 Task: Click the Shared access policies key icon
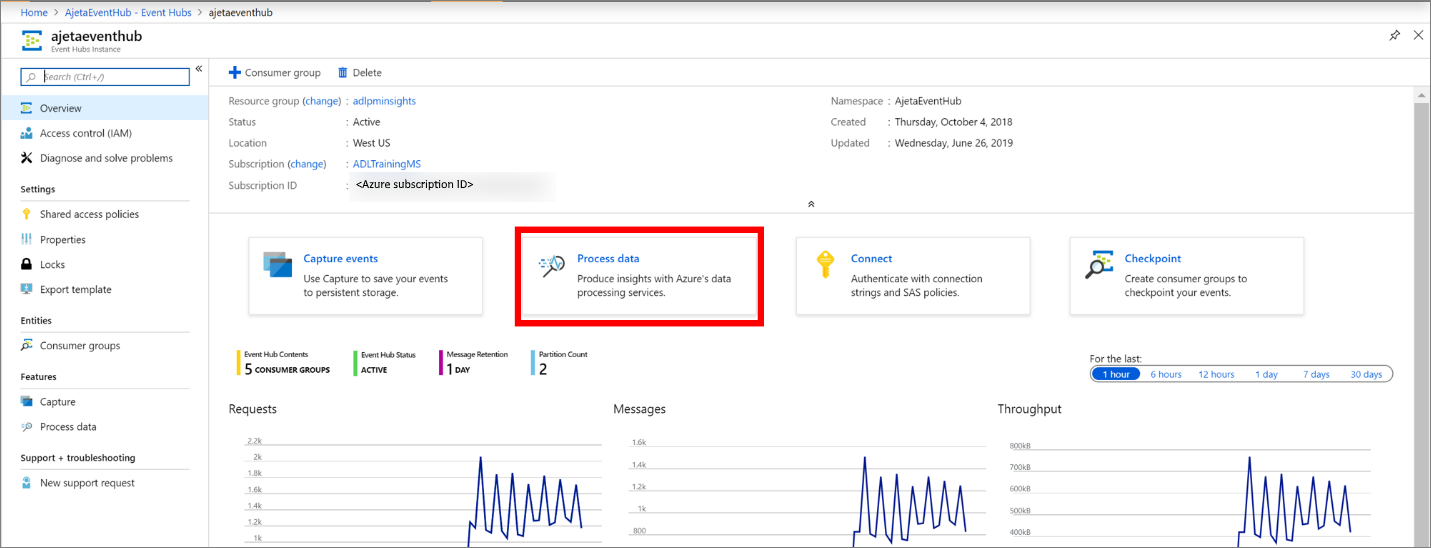(x=27, y=214)
